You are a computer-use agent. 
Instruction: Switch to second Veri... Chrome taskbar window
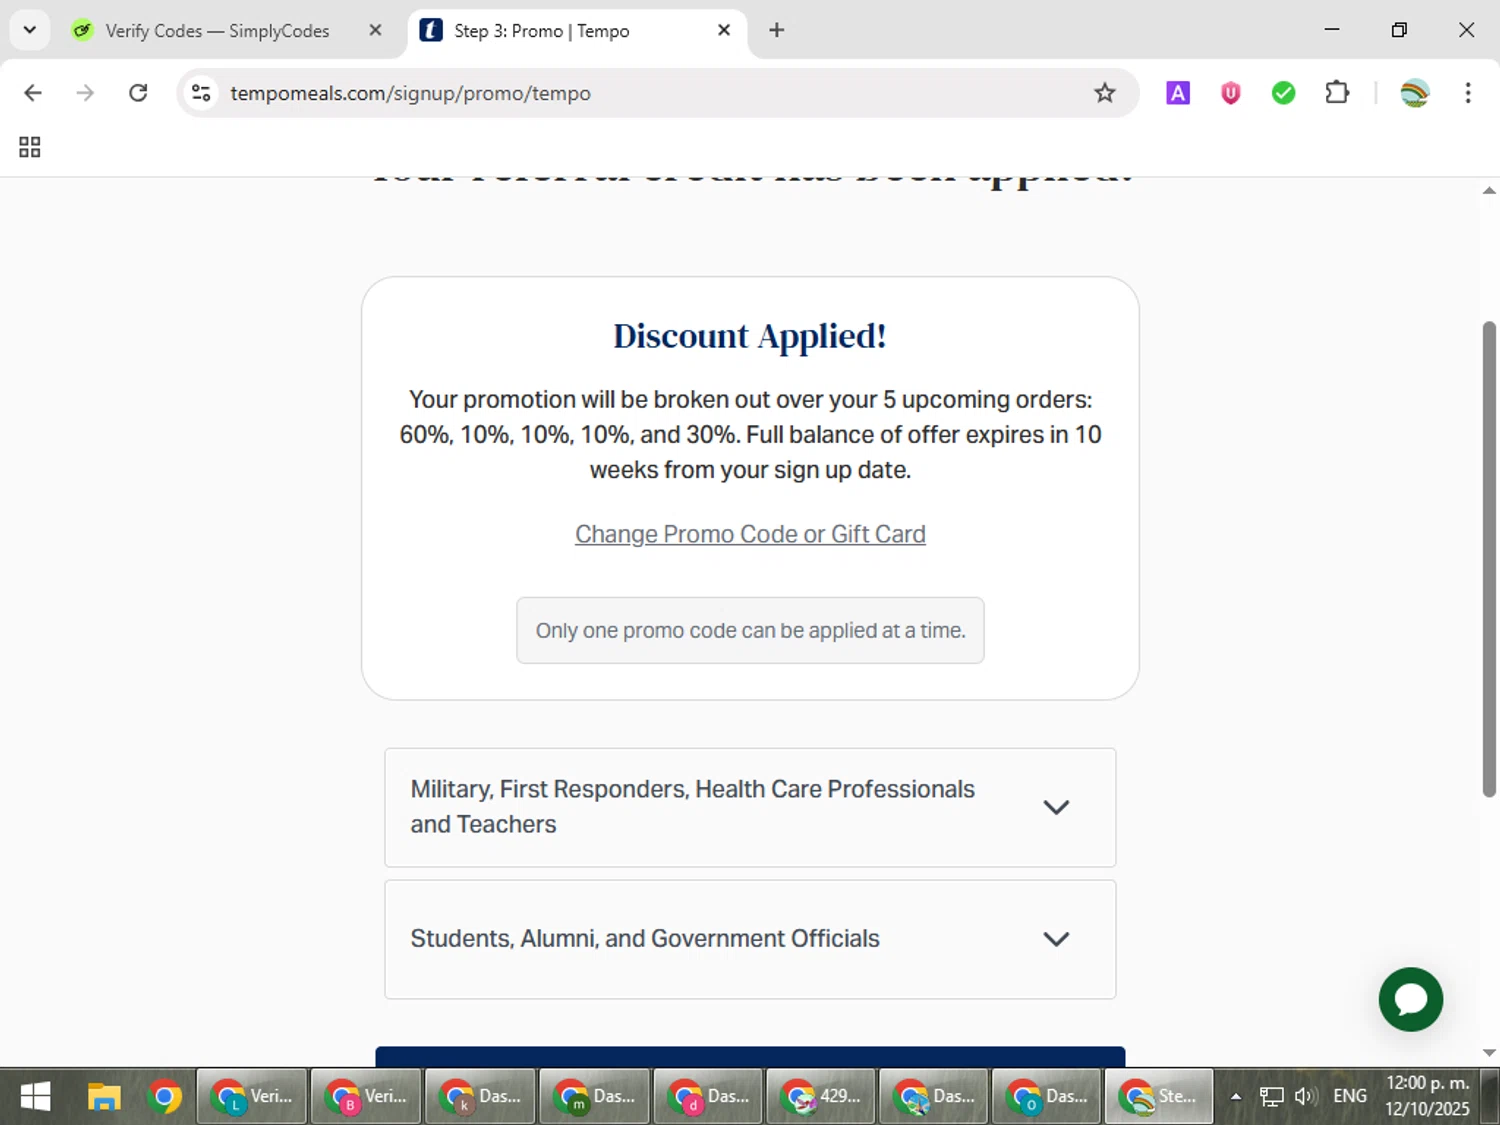[x=366, y=1097]
